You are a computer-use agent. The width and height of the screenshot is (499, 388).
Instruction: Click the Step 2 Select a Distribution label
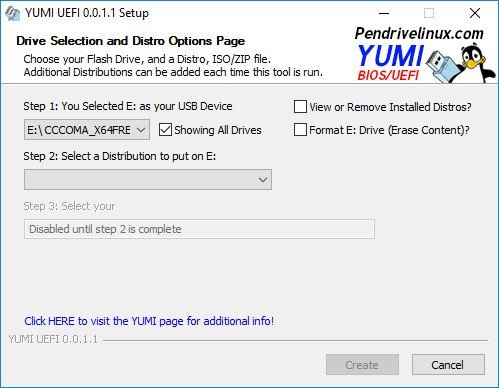tap(120, 156)
